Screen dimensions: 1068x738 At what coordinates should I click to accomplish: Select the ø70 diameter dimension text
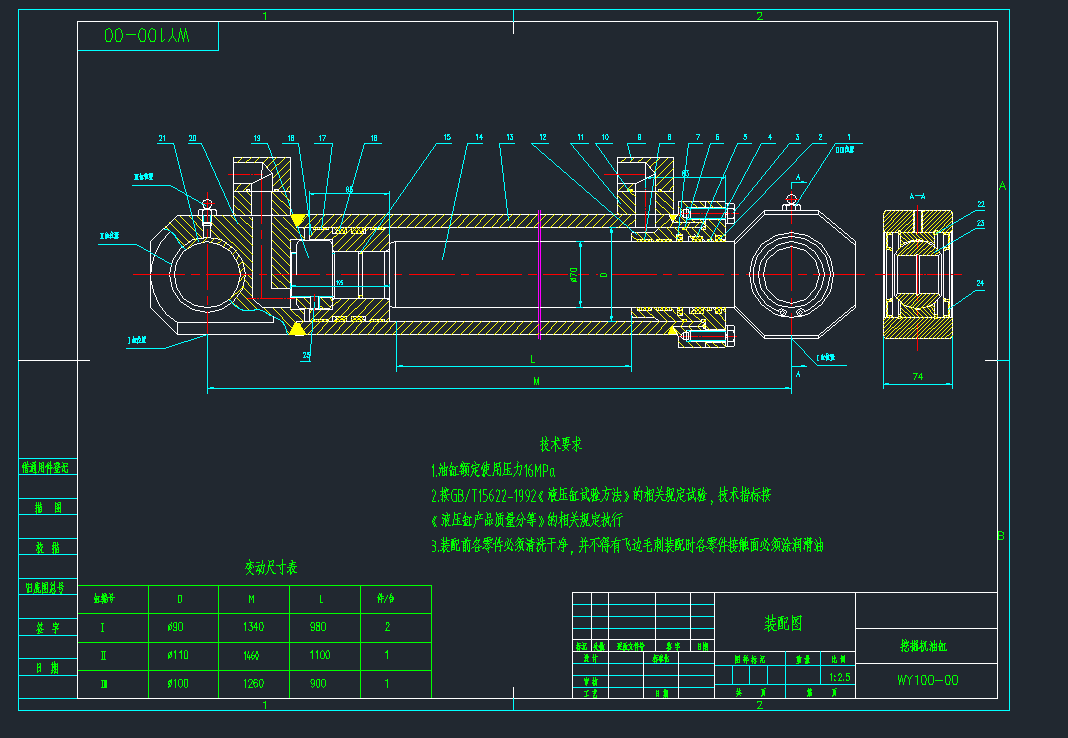574,273
